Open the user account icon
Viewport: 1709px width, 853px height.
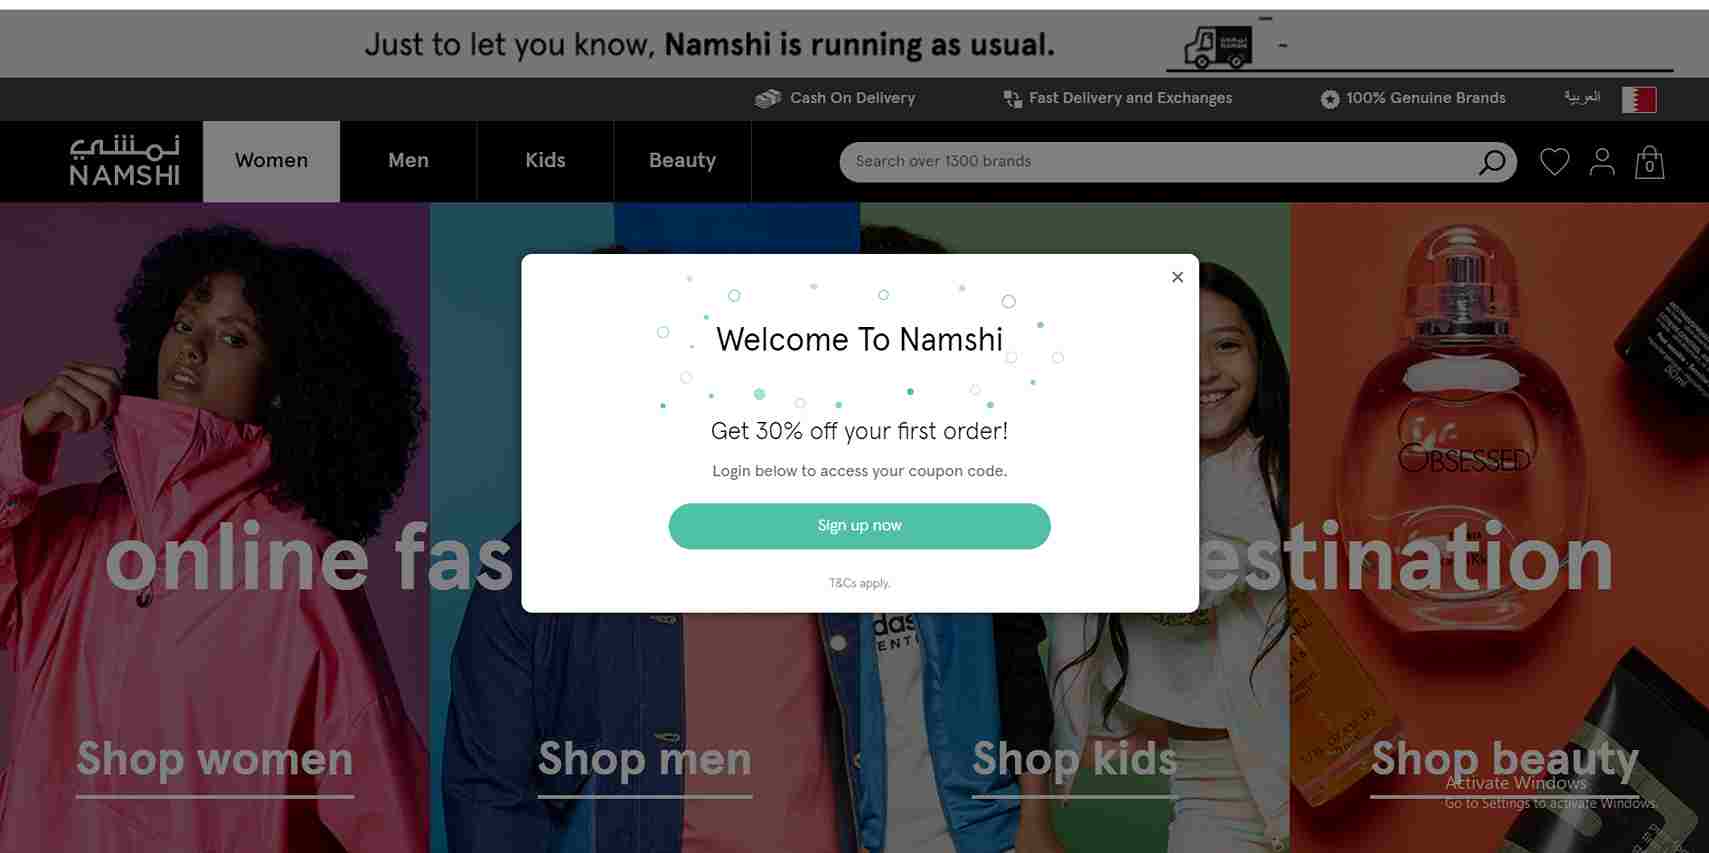click(x=1602, y=162)
